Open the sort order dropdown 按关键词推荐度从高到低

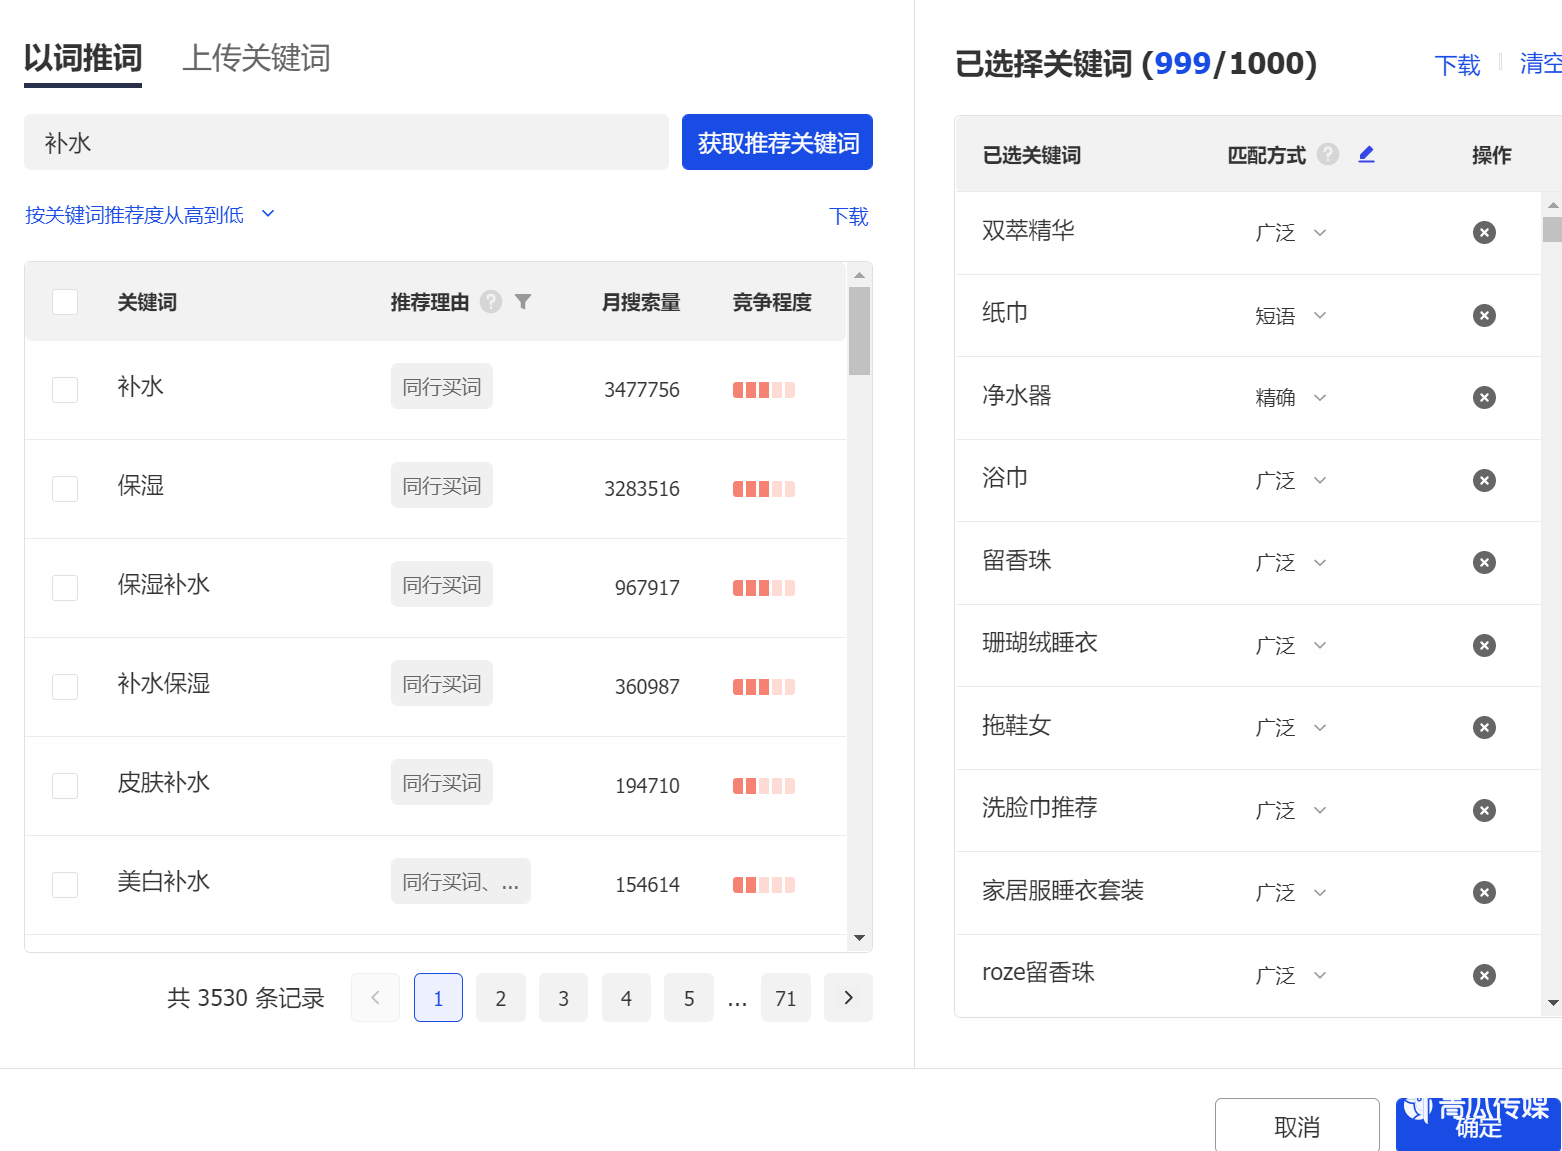(149, 215)
